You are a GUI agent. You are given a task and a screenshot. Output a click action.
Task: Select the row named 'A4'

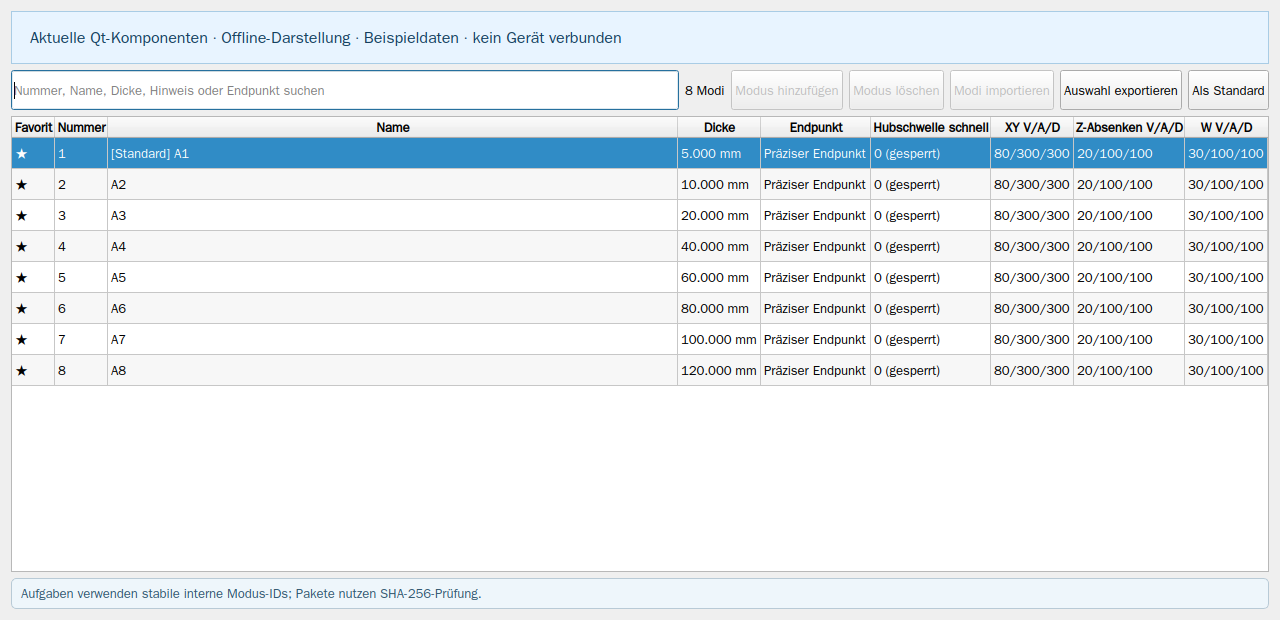(x=640, y=247)
